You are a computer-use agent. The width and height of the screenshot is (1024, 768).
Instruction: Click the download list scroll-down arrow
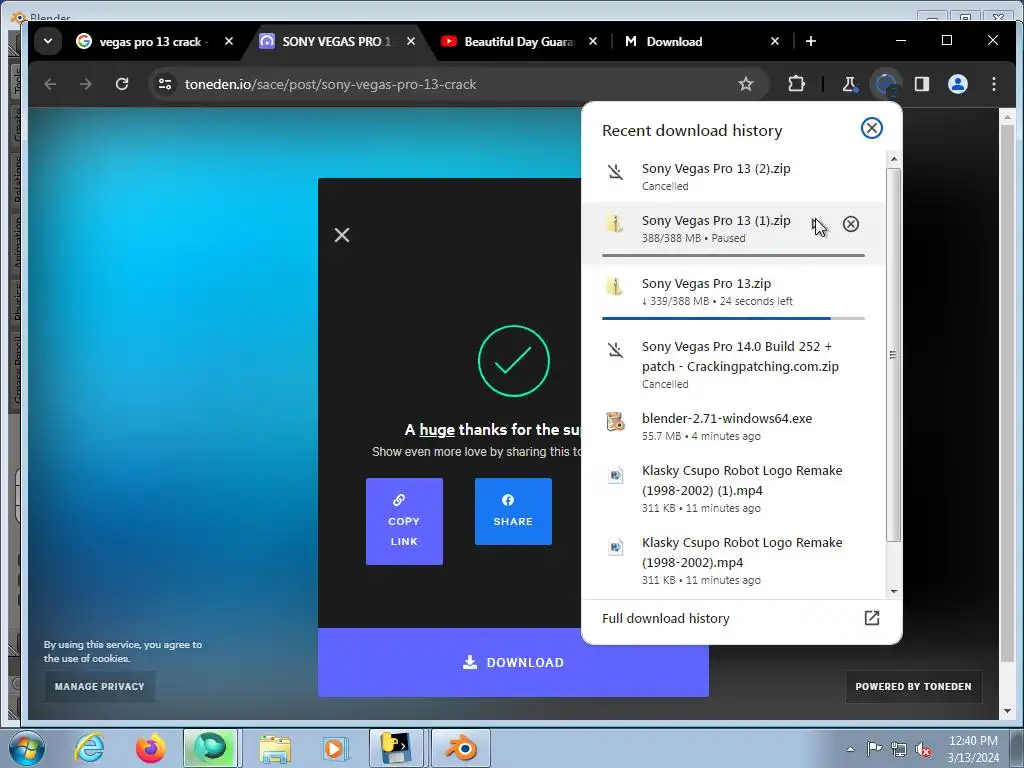point(893,591)
